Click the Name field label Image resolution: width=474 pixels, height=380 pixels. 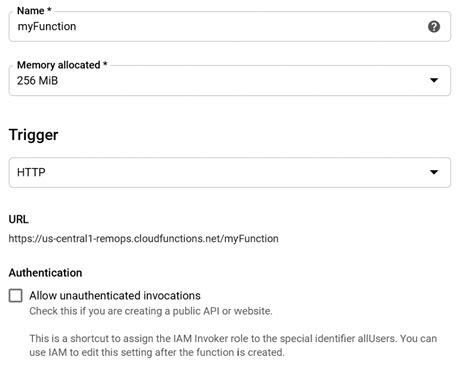tap(34, 11)
